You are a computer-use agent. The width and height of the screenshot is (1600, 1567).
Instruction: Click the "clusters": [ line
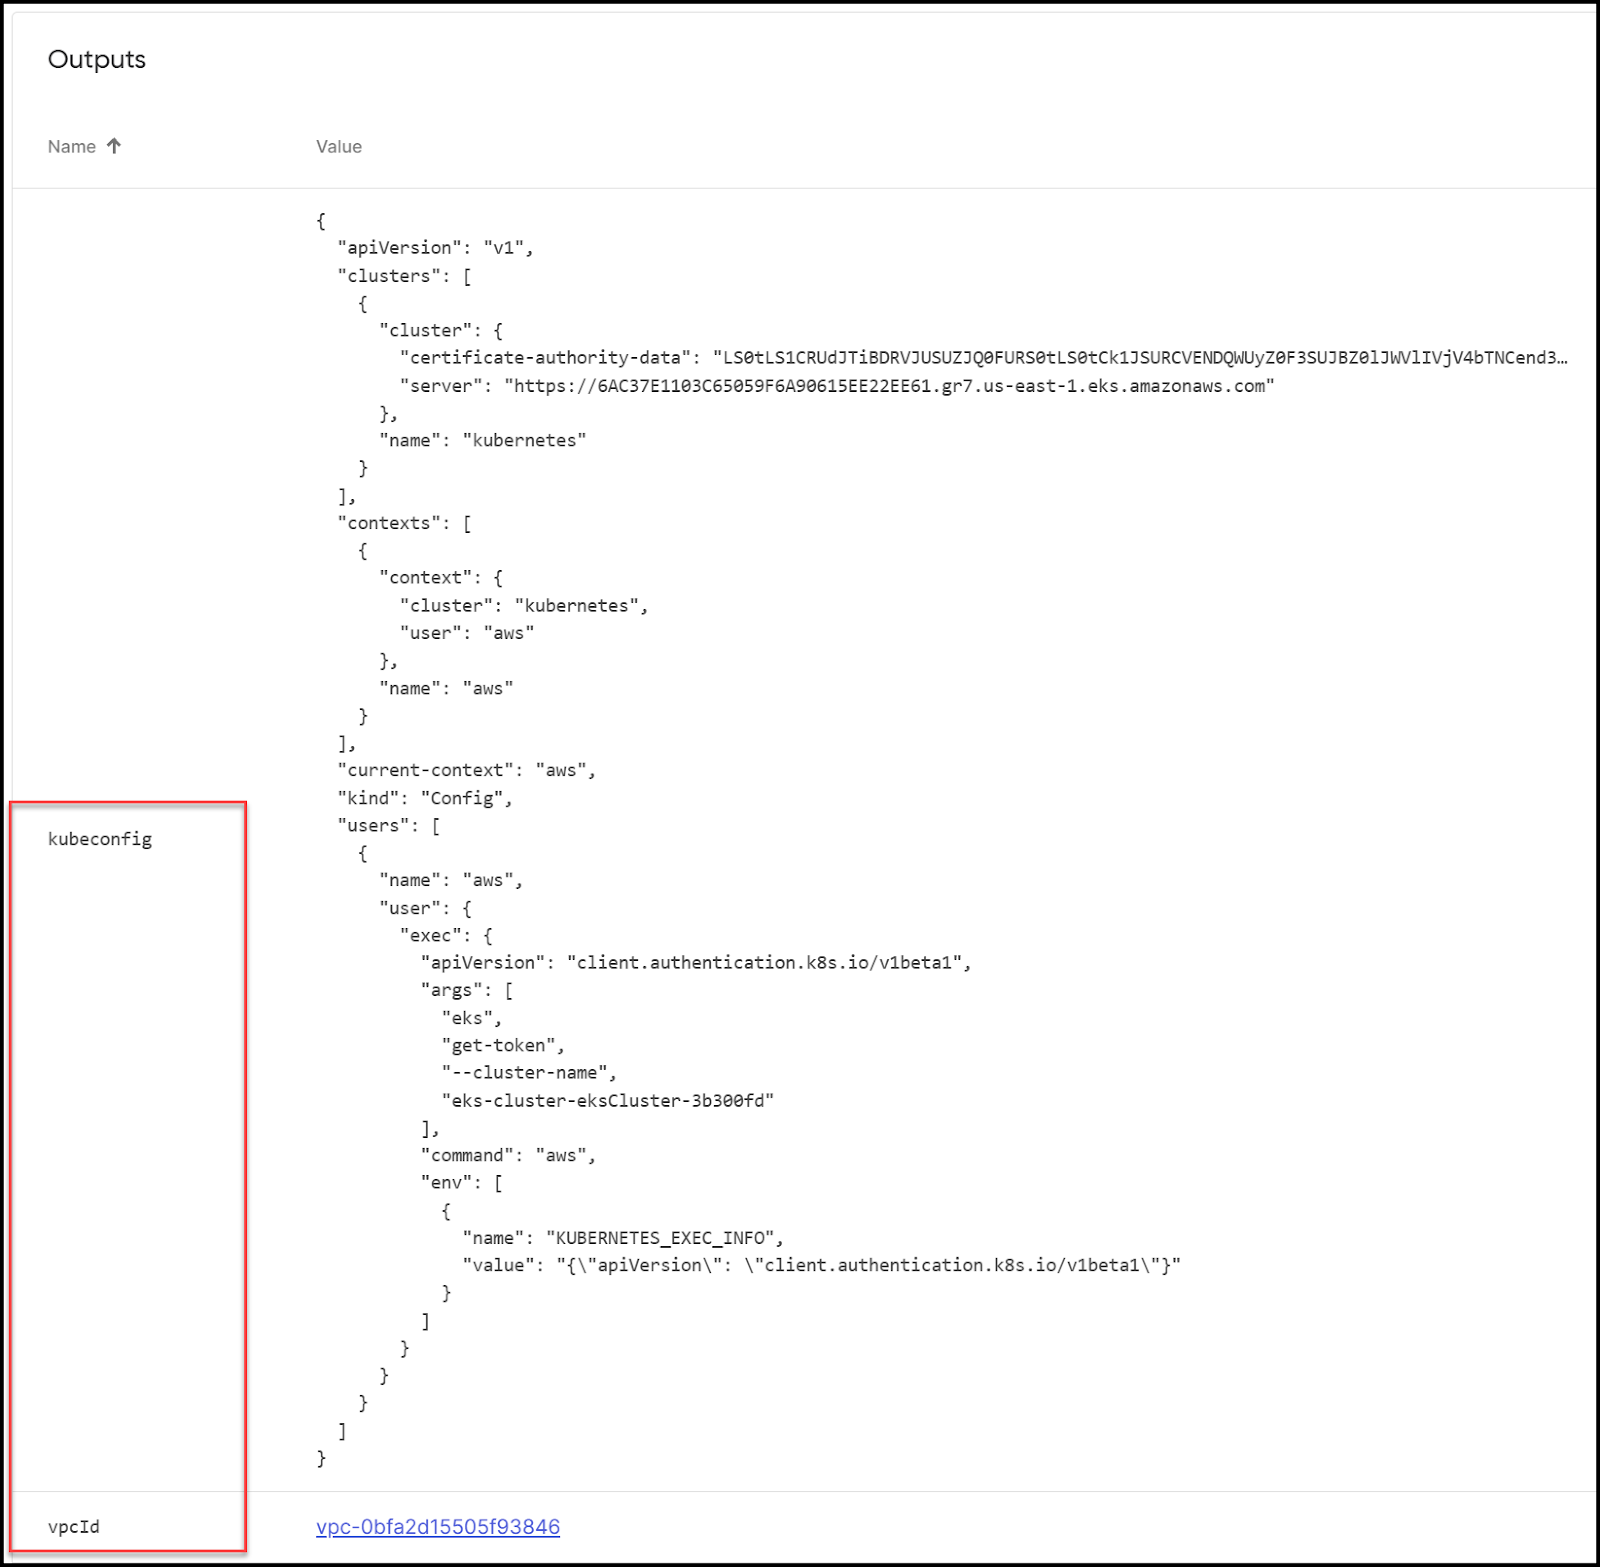coord(404,276)
